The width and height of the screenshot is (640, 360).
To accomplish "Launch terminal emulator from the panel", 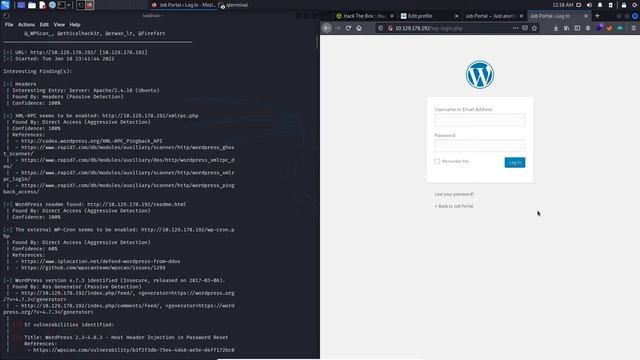I will point(62,5).
